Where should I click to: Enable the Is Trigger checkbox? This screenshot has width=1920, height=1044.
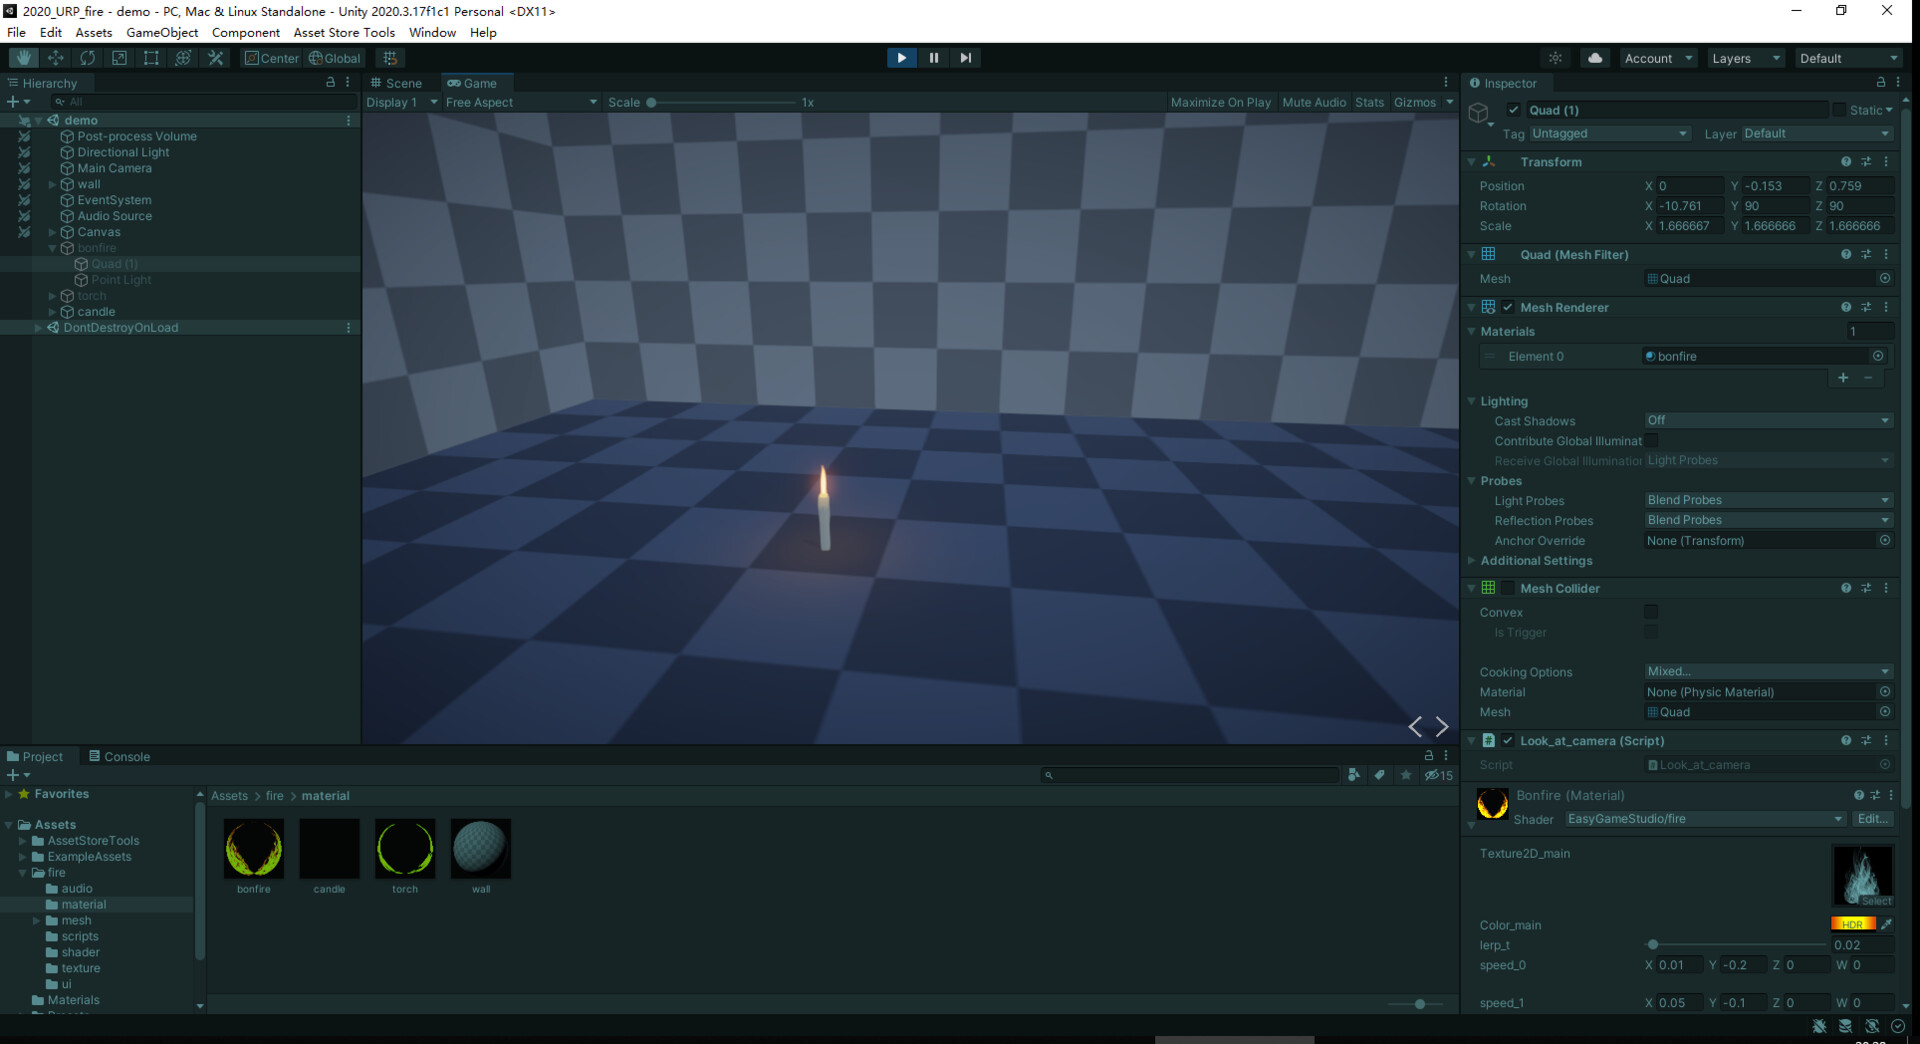1651,632
